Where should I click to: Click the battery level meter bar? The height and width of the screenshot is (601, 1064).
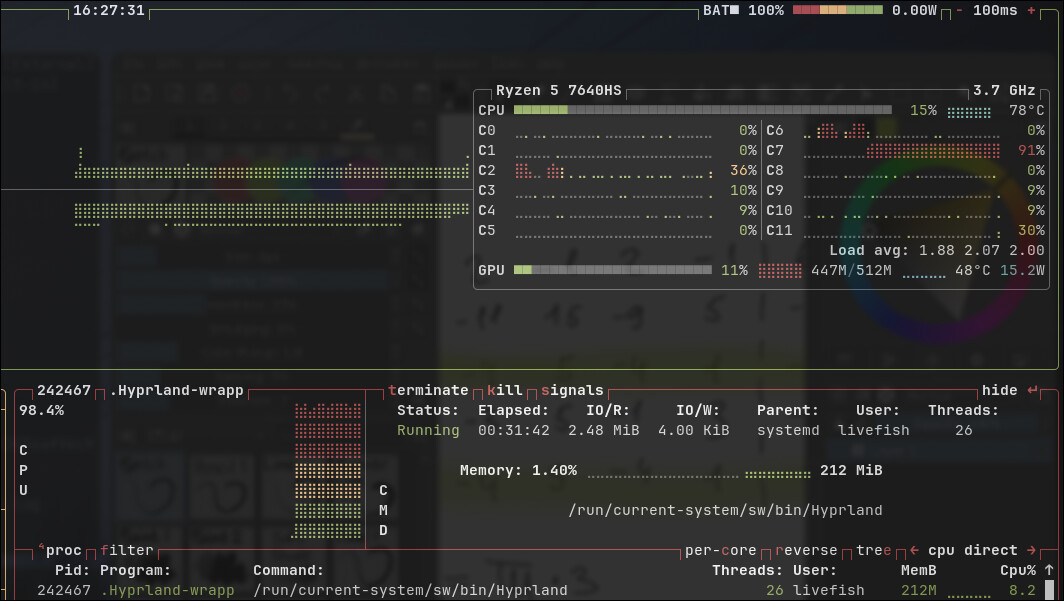click(x=837, y=11)
